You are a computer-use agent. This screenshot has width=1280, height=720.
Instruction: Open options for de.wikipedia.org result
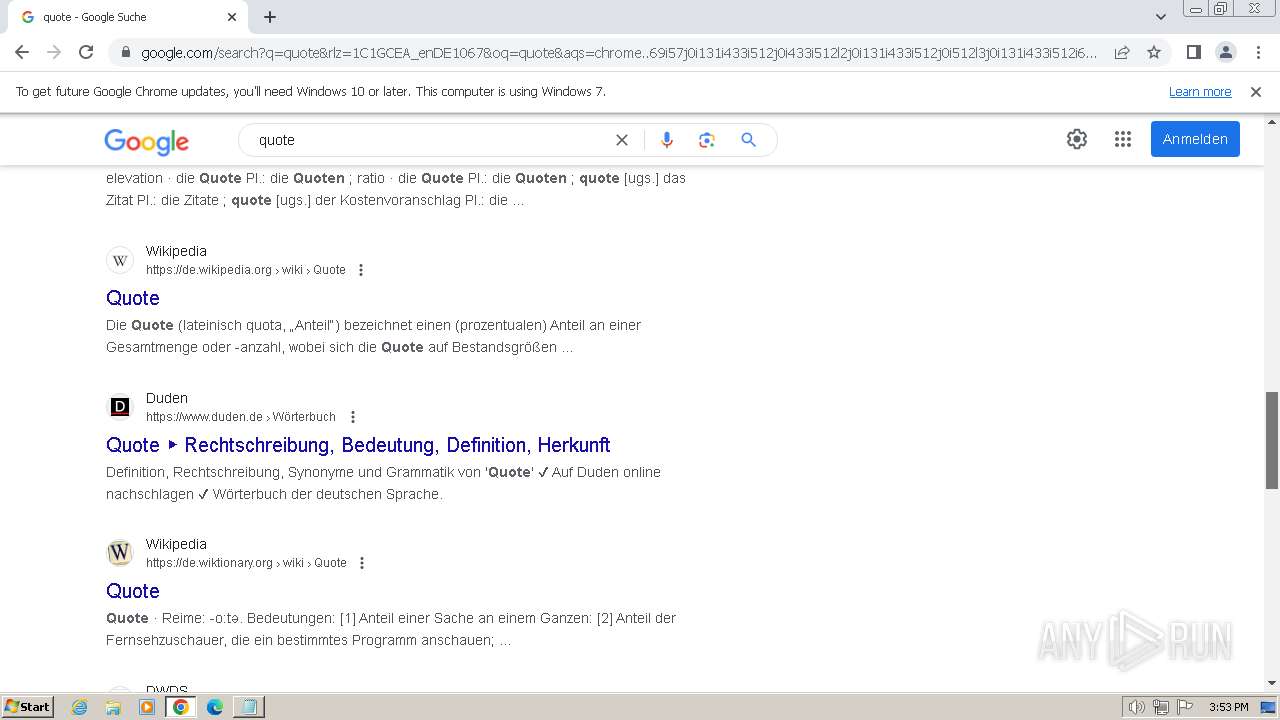click(x=361, y=270)
